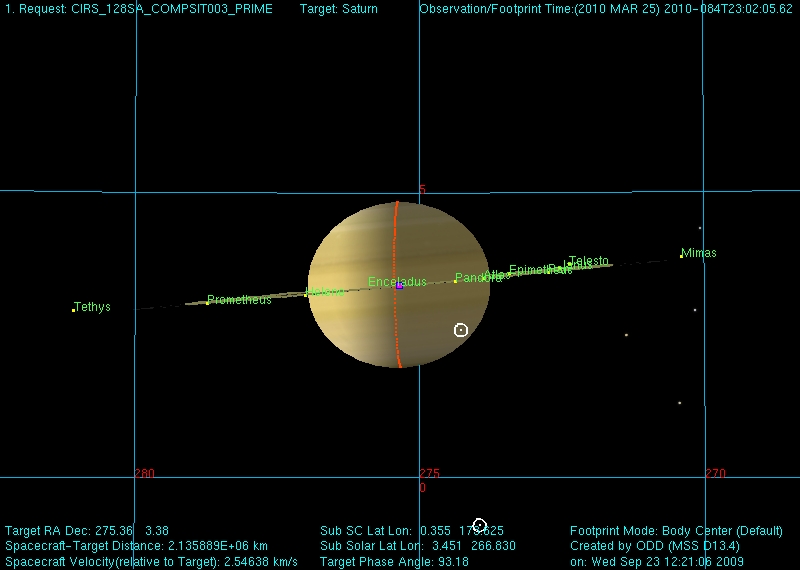
Task: Click the 275 right ascension grid label
Action: coord(428,473)
